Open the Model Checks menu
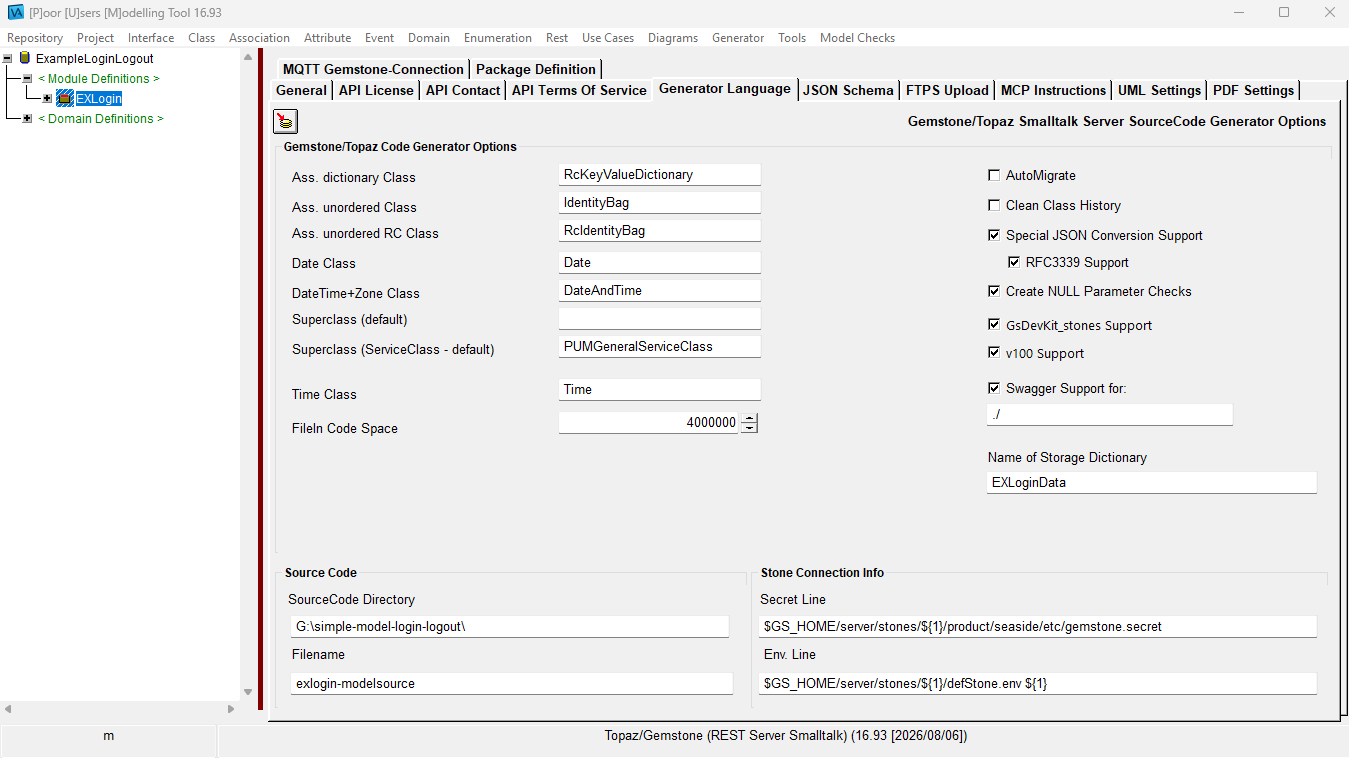This screenshot has width=1349, height=758. pos(857,38)
